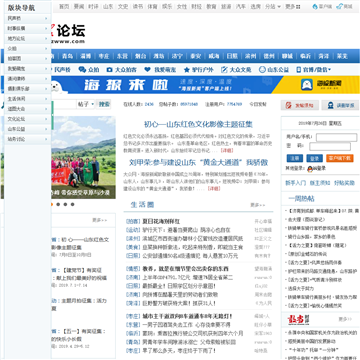
Task: Click the blue 登录 button
Action: [314, 158]
